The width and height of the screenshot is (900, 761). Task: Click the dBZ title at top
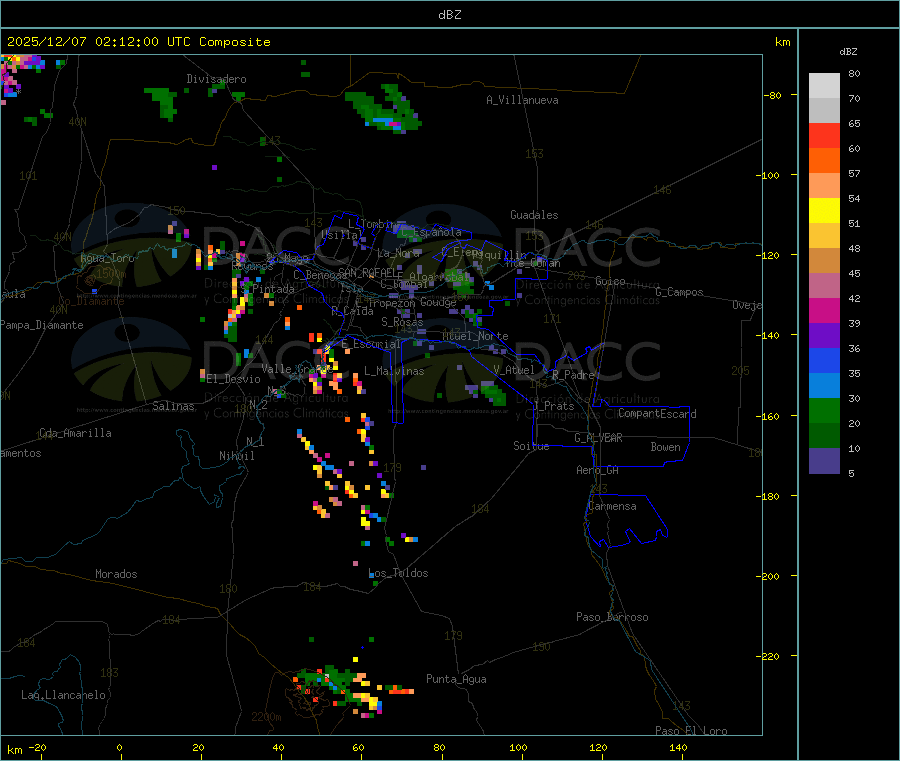(x=449, y=15)
